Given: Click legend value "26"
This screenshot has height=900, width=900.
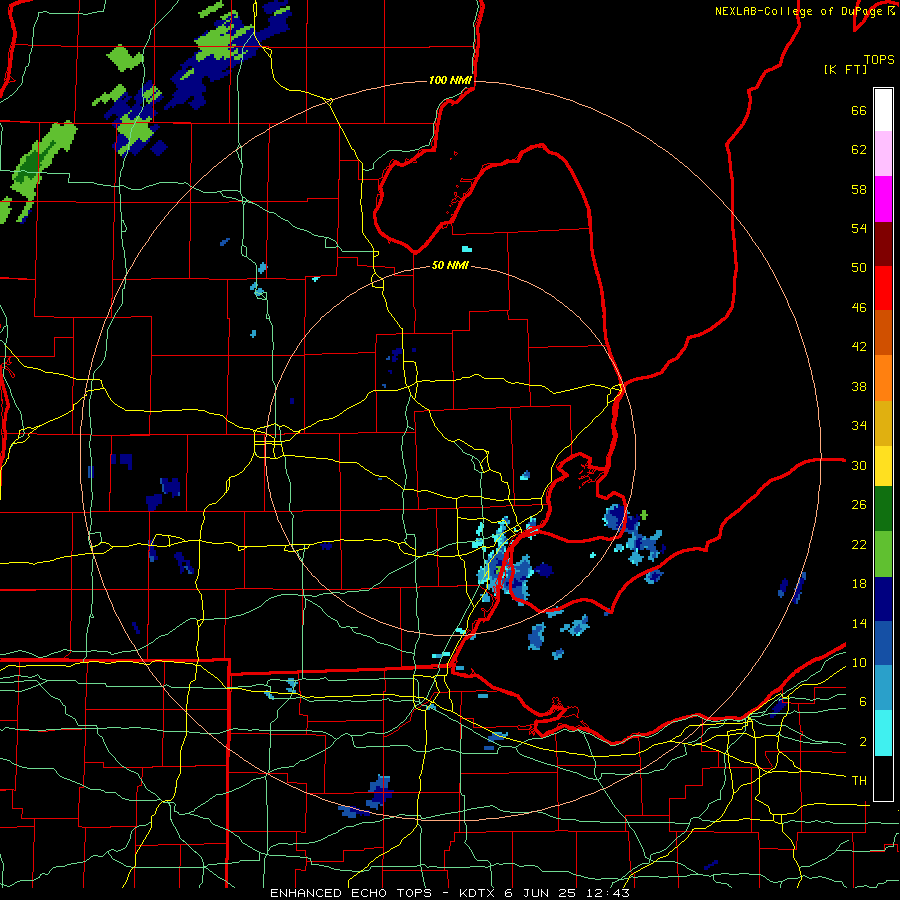Looking at the screenshot, I should click(x=859, y=505).
